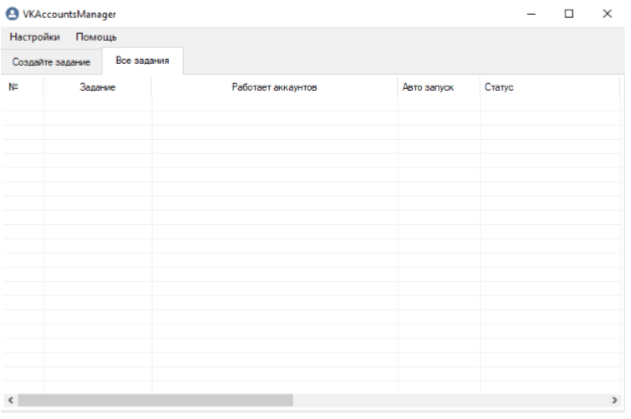Click the Задание column header
Screen dimensions: 631x419
coord(97,88)
